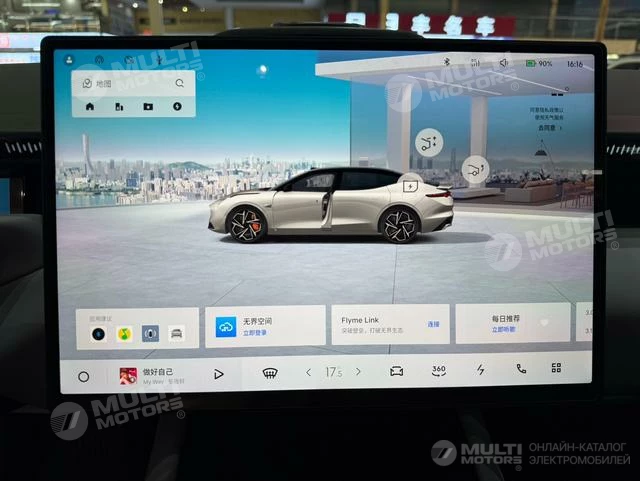The width and height of the screenshot is (640, 481).
Task: Open the map search magnifier
Action: click(179, 84)
